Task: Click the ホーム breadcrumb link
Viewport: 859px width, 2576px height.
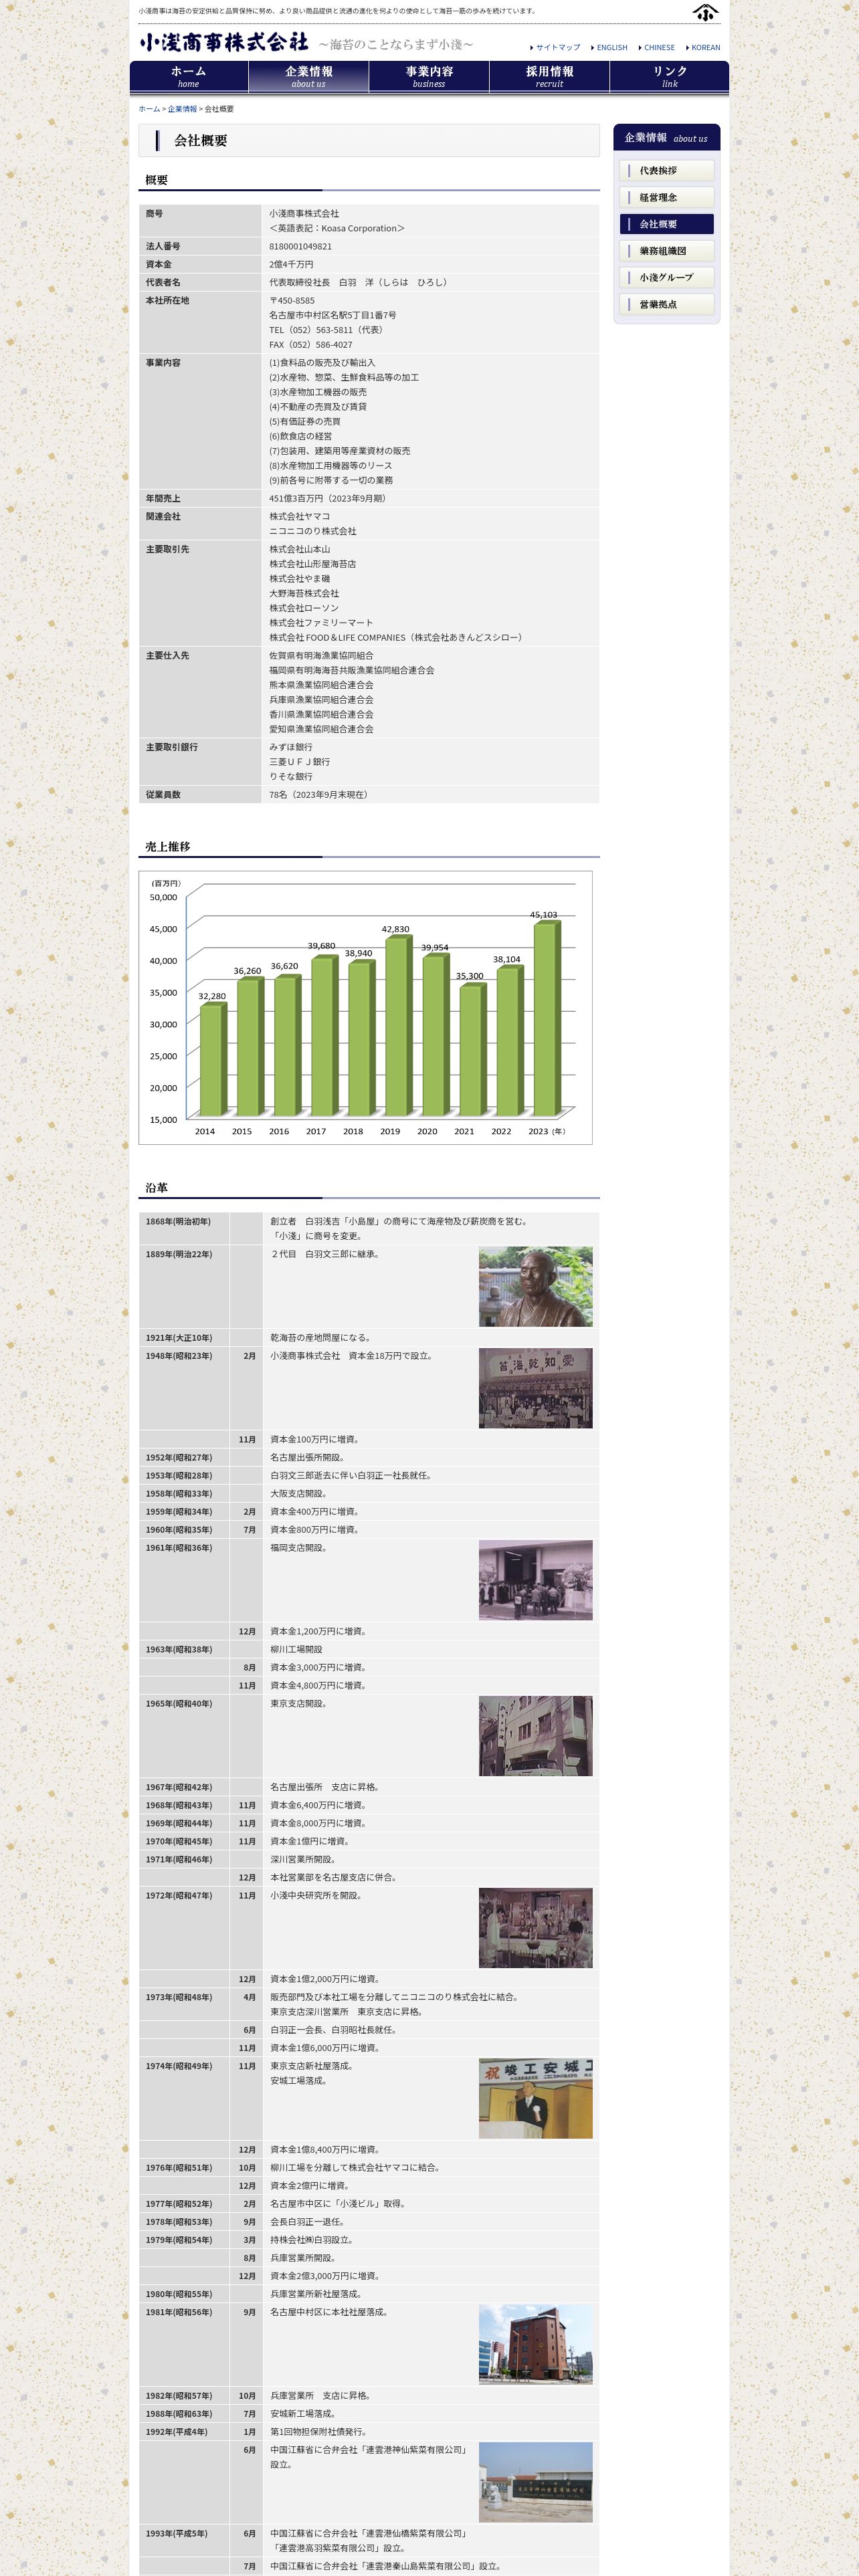Action: (149, 109)
